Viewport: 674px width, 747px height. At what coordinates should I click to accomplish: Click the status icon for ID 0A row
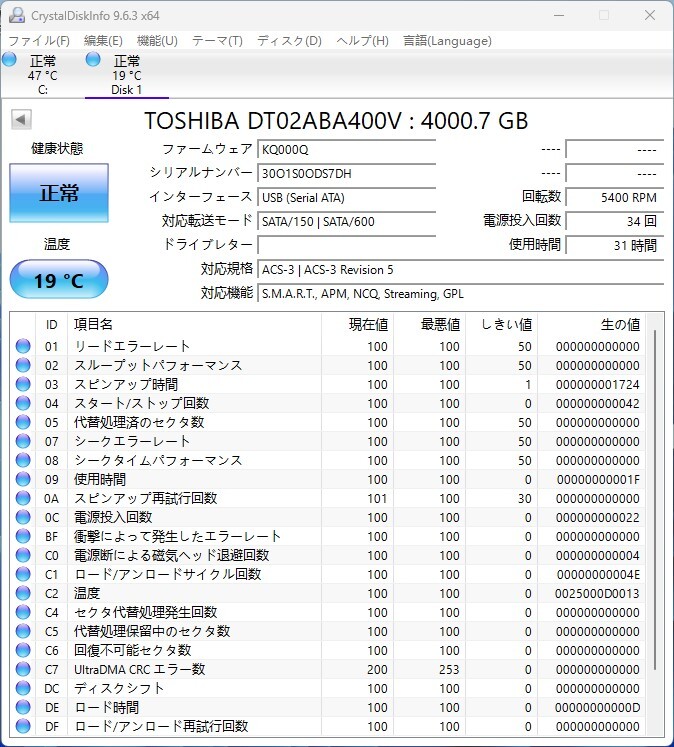(x=23, y=498)
